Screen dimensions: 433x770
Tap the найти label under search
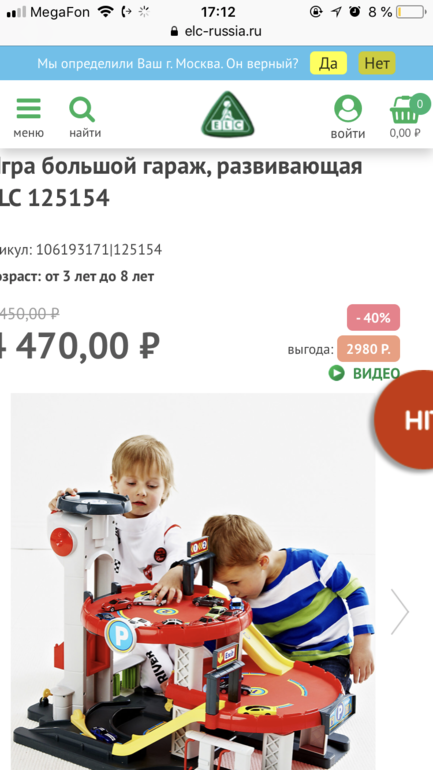[x=85, y=133]
